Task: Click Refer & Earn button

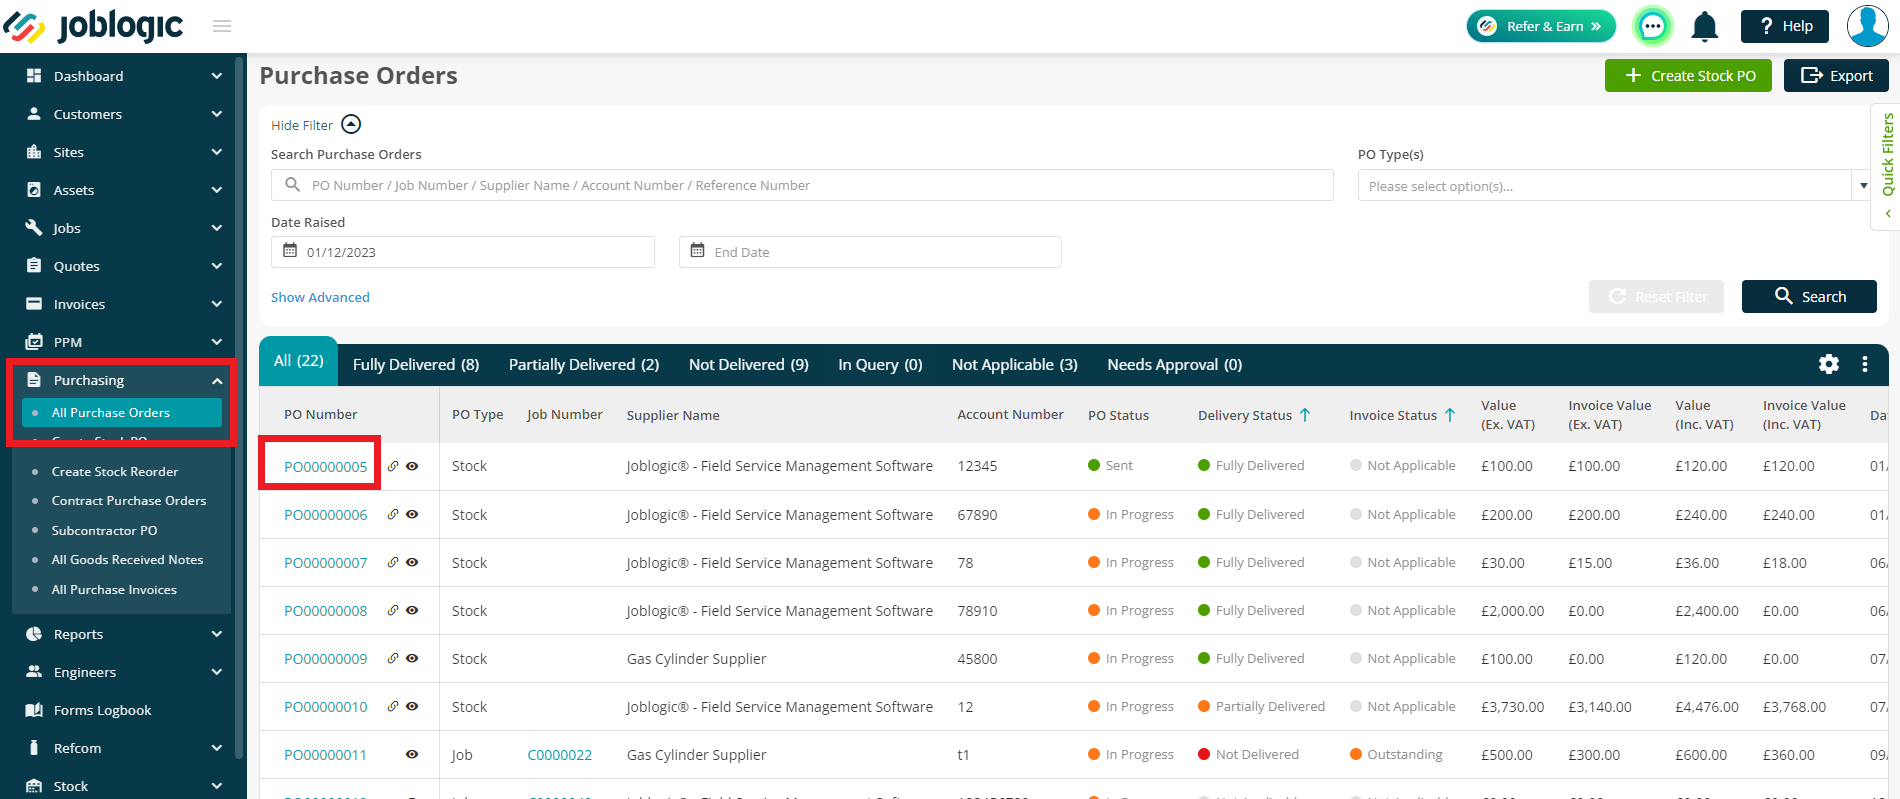Action: tap(1541, 26)
